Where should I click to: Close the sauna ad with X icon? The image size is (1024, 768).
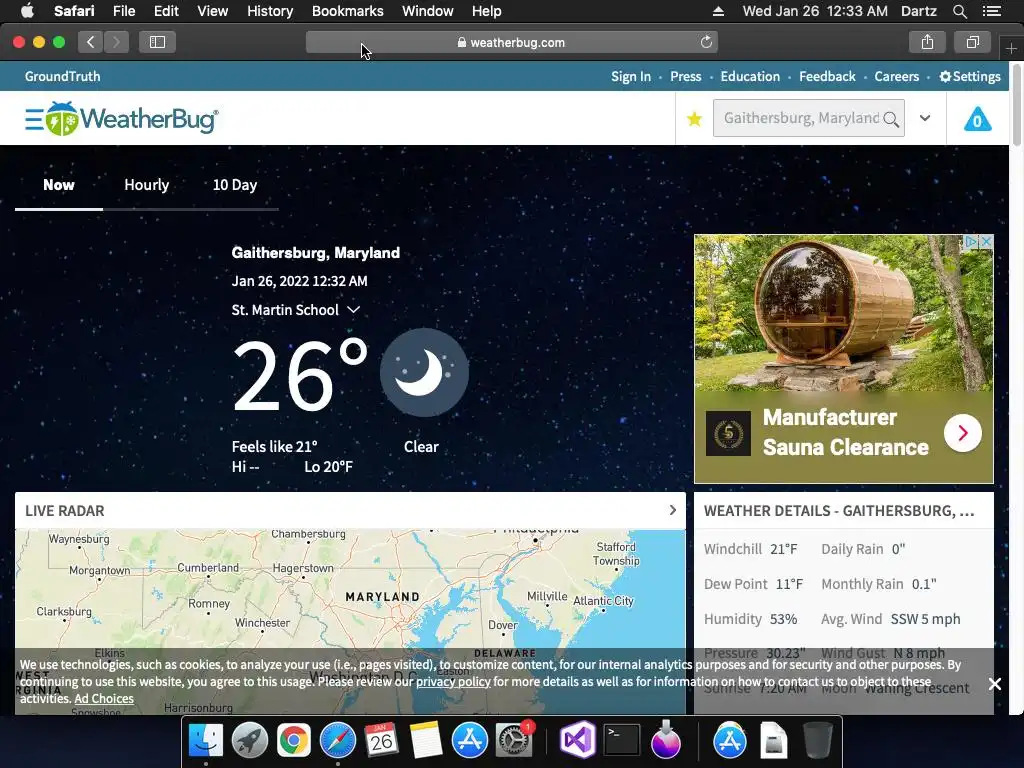click(x=987, y=242)
